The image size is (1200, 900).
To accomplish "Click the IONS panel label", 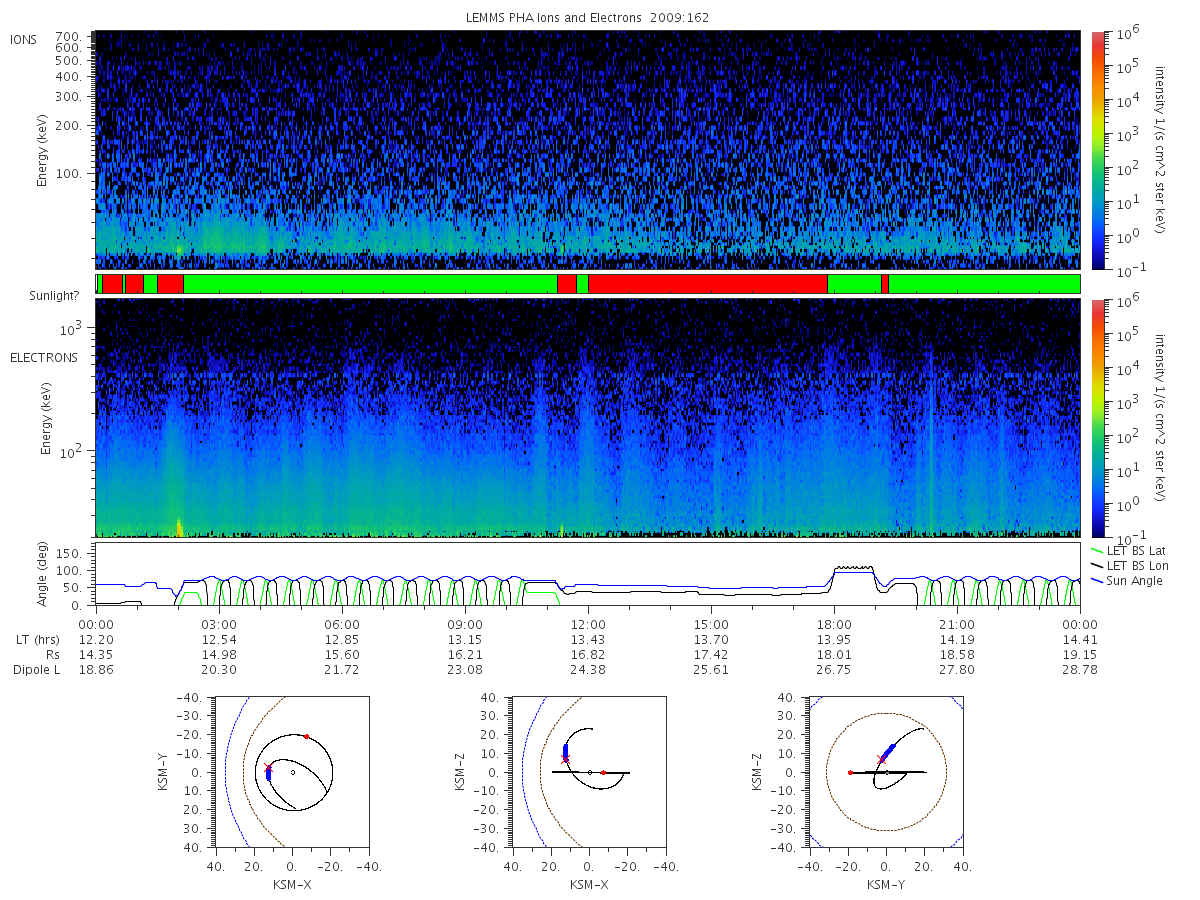I will 24,39.
